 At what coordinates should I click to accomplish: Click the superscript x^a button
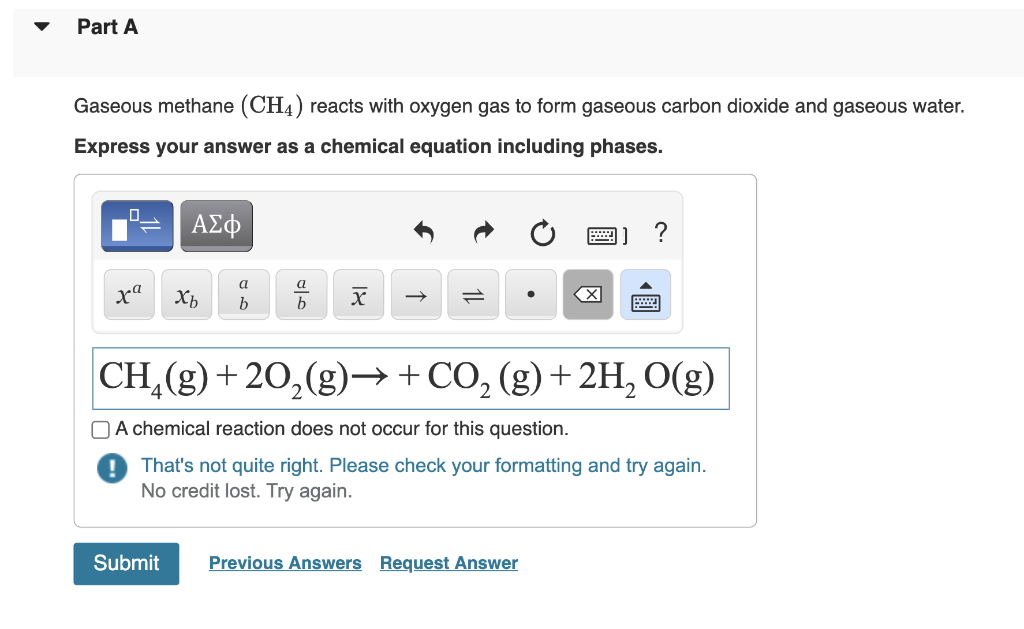pyautogui.click(x=129, y=295)
